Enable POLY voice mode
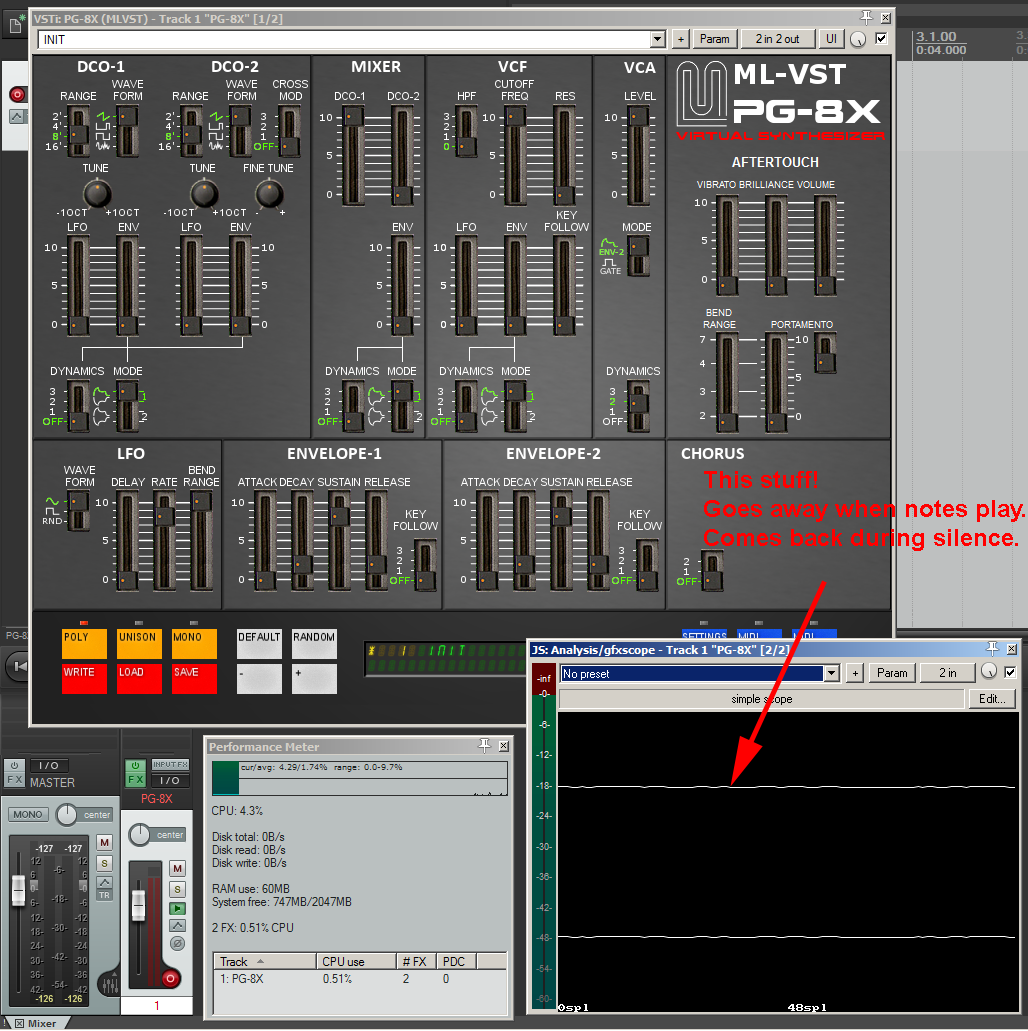The height and width of the screenshot is (1031, 1028). (x=84, y=643)
